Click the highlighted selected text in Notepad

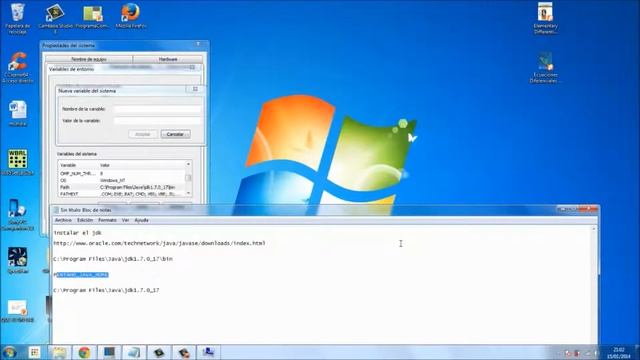click(x=83, y=275)
